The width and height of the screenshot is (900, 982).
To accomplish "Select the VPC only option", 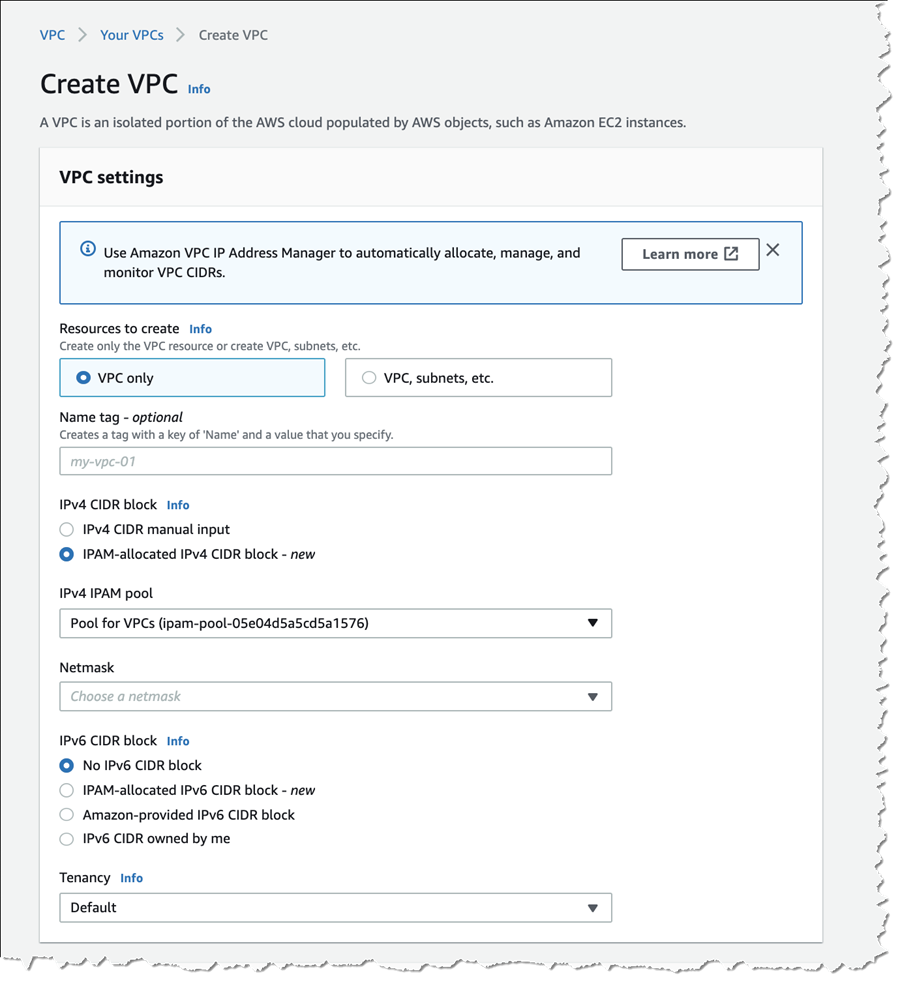I will tap(192, 378).
